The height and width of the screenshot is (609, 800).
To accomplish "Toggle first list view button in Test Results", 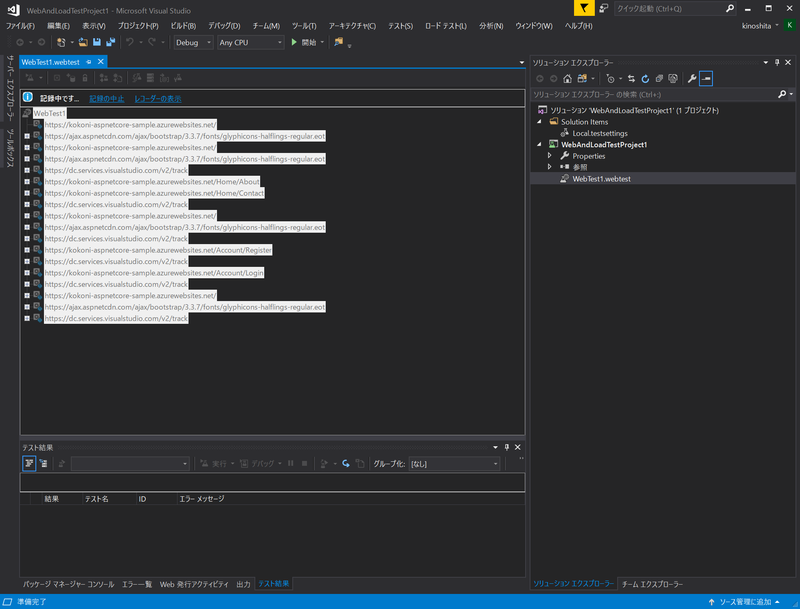I will (x=29, y=464).
